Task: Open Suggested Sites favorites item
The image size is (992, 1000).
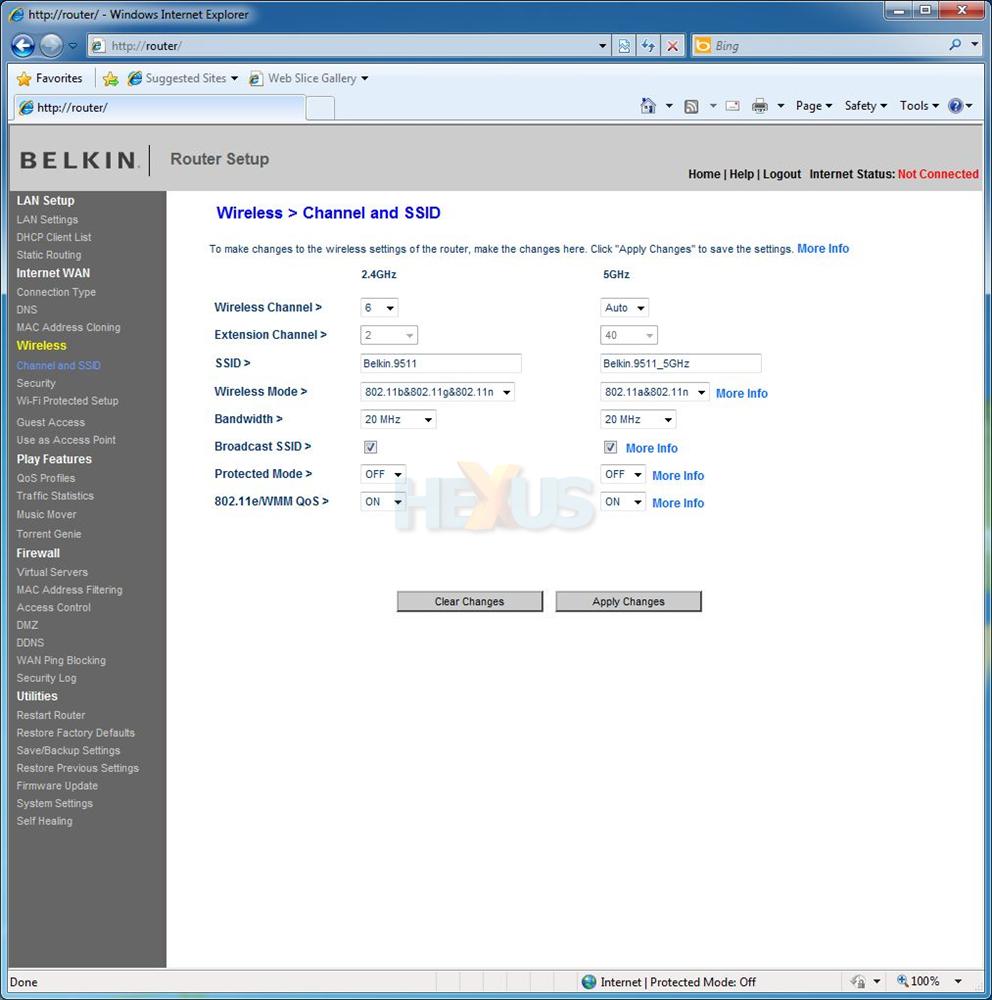Action: (182, 78)
